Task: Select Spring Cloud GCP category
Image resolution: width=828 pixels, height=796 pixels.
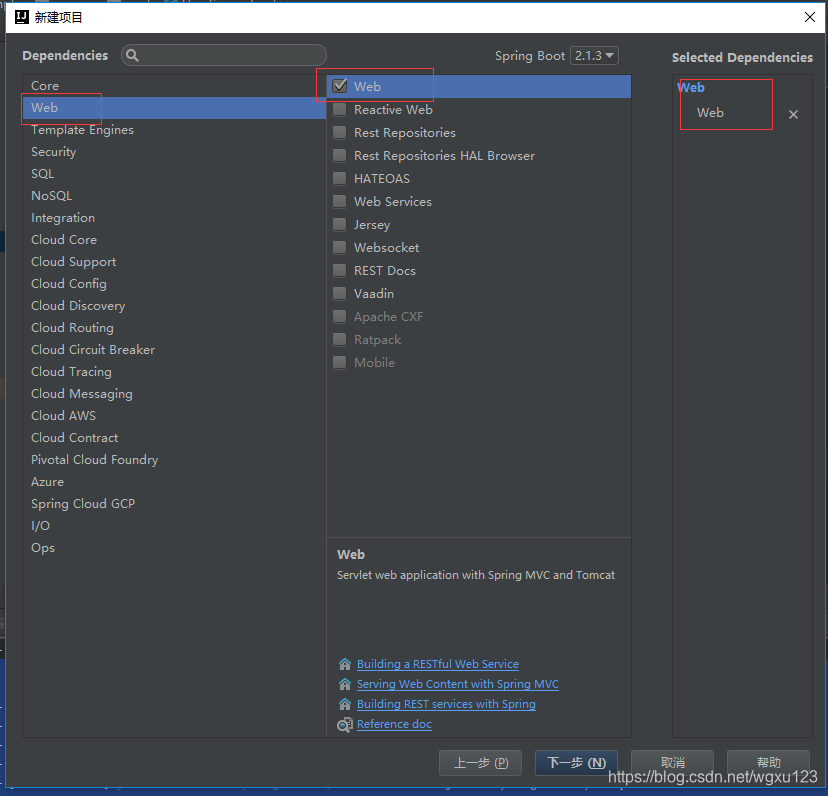Action: click(174, 504)
